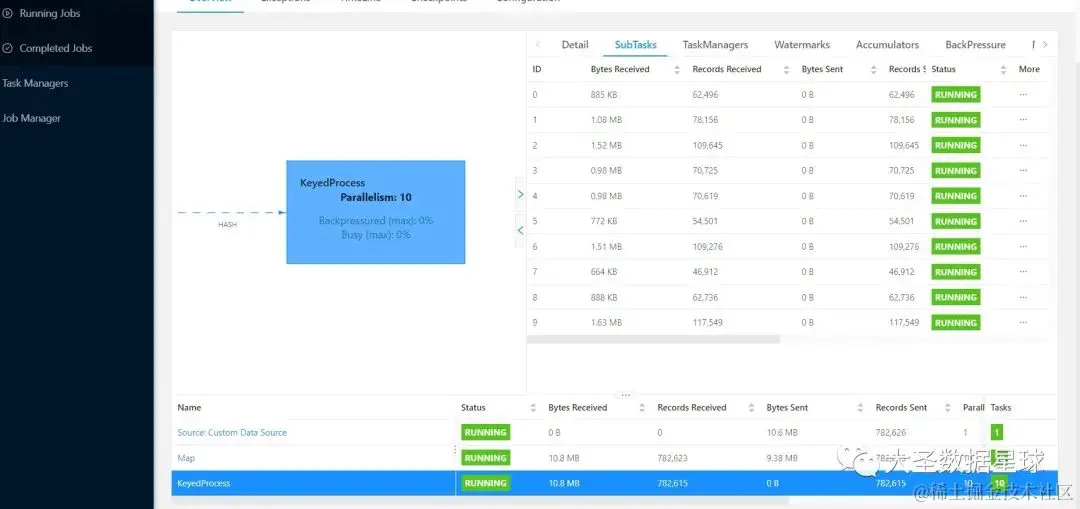The height and width of the screenshot is (509, 1080).
Task: Open Completed Jobs in the sidebar
Action: tap(55, 48)
